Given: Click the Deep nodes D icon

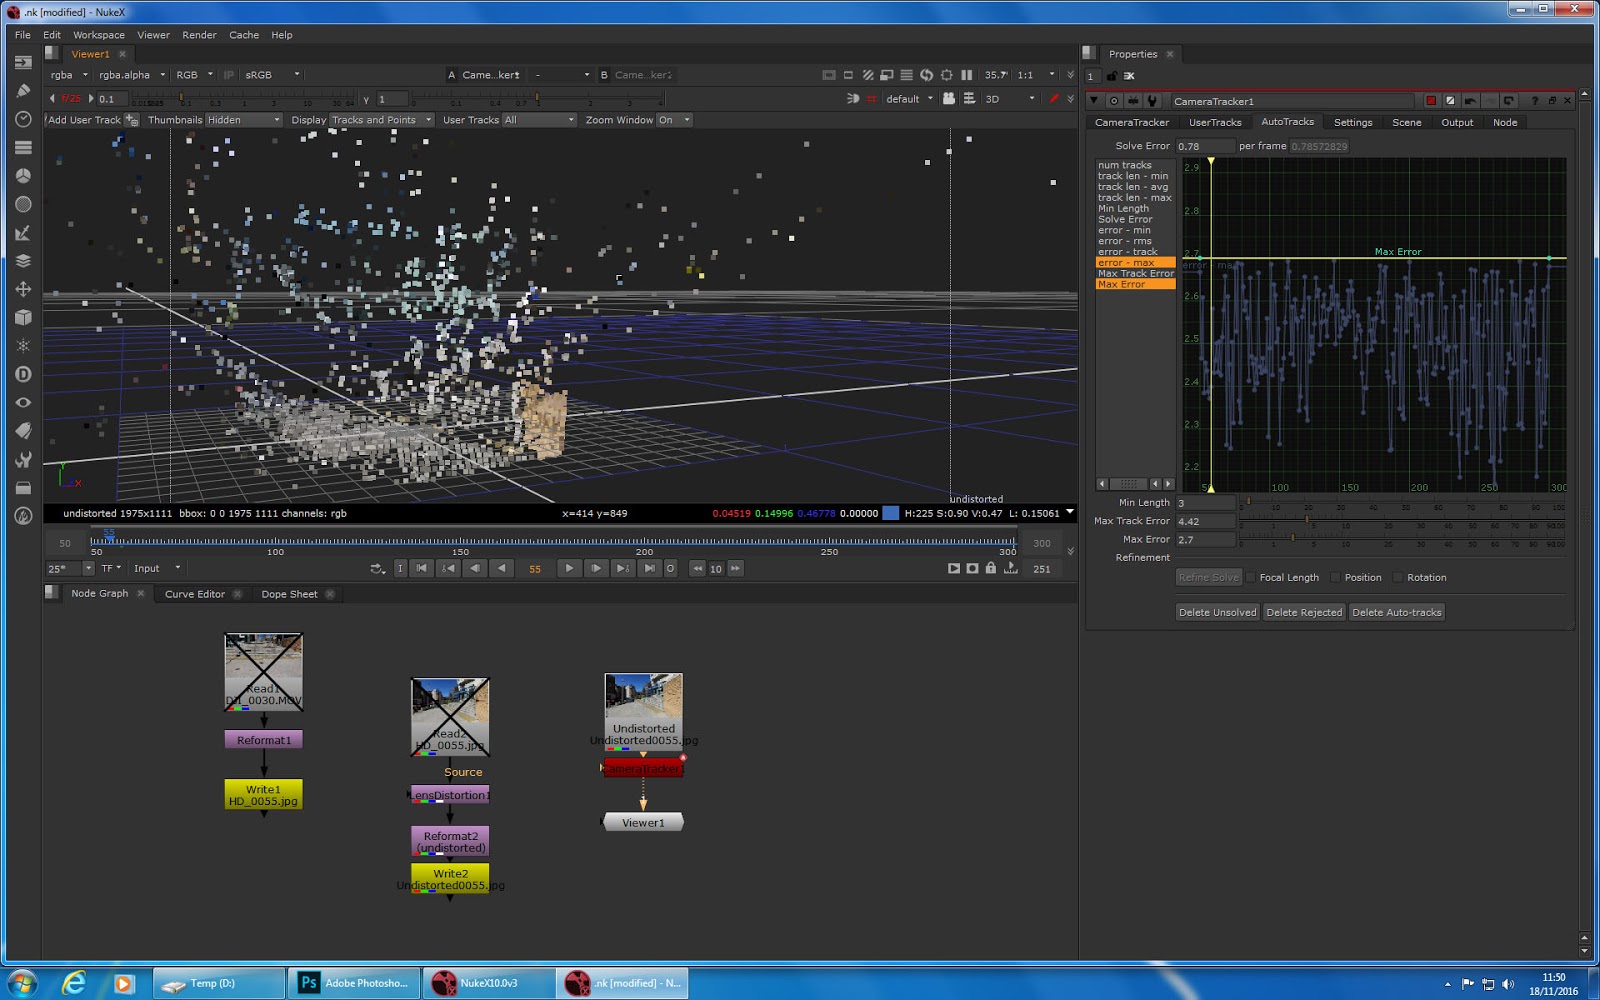Looking at the screenshot, I should pyautogui.click(x=22, y=374).
